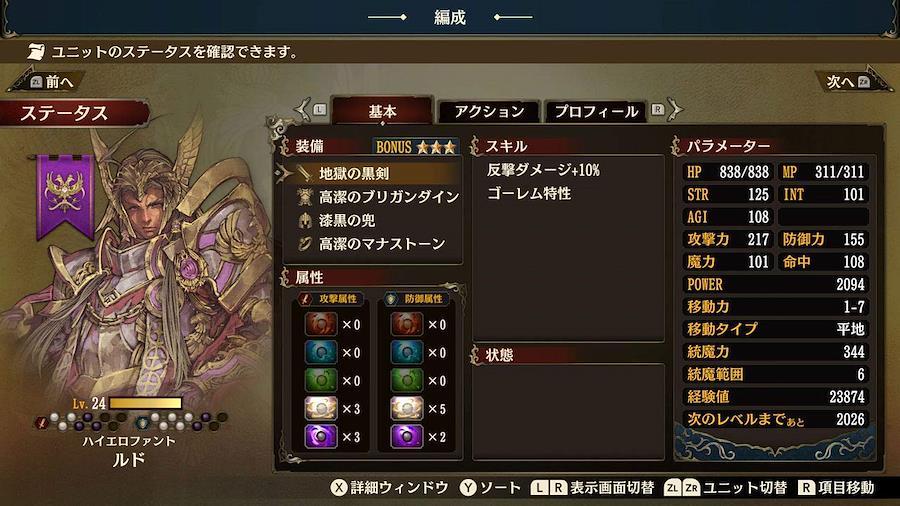This screenshot has width=900, height=506.
Task: Click the ソート sort option
Action: [x=490, y=488]
